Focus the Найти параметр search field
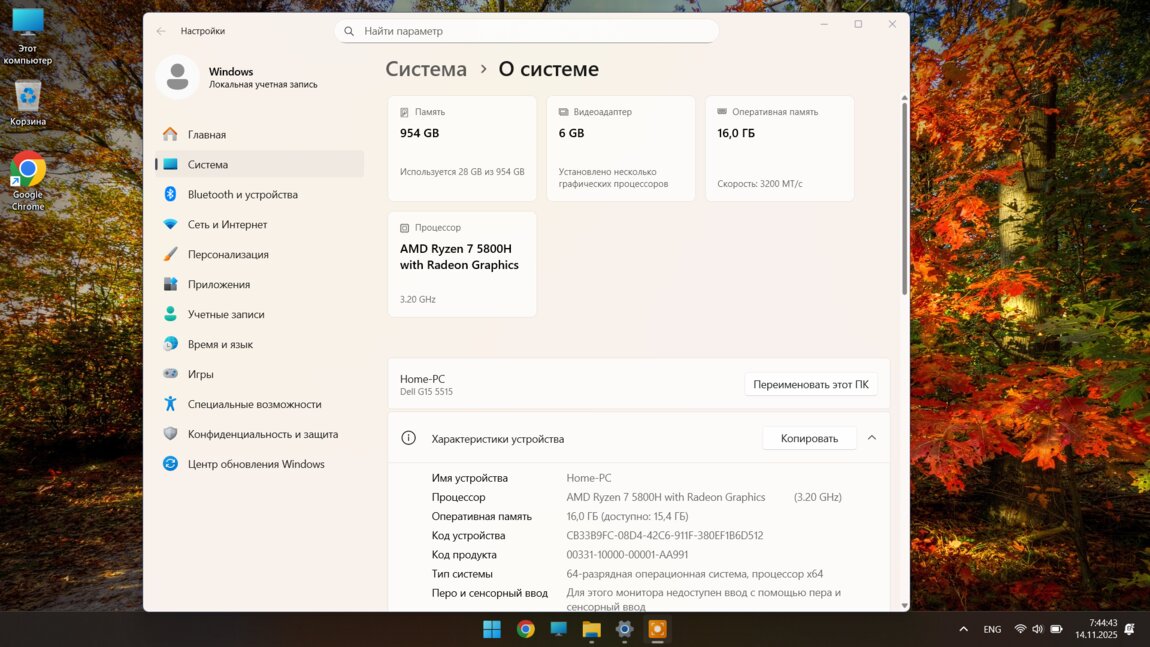Screen dimensions: 1150x647 coord(527,31)
